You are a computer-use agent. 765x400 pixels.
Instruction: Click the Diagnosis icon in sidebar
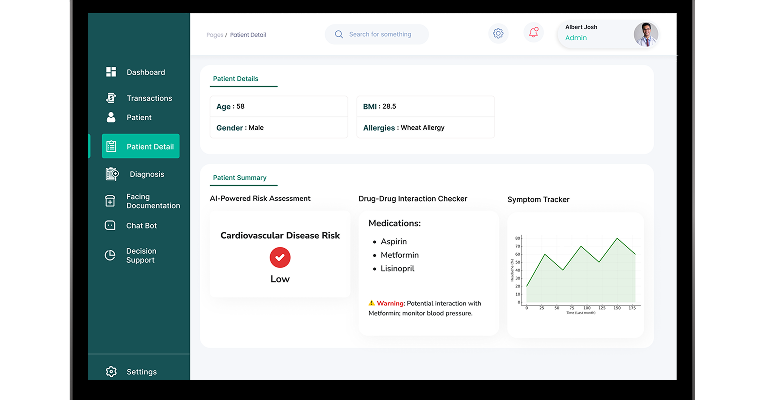112,174
